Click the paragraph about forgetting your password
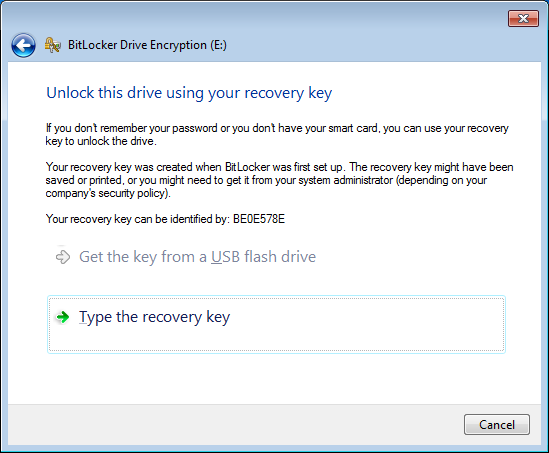Viewport: 549px width, 453px height. click(277, 134)
